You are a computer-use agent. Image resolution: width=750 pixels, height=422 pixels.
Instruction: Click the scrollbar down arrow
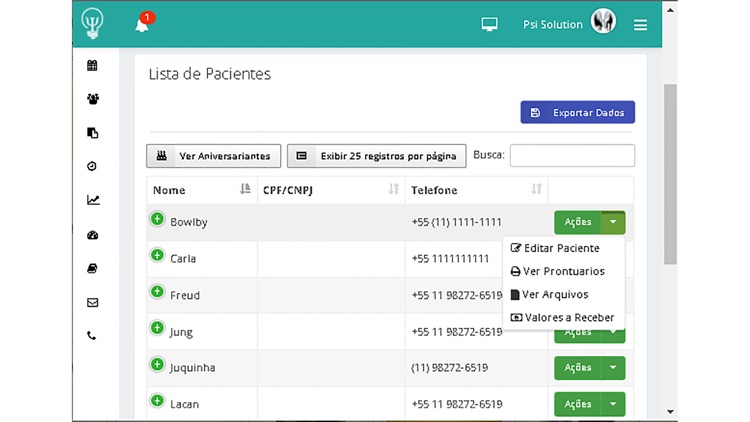point(670,411)
